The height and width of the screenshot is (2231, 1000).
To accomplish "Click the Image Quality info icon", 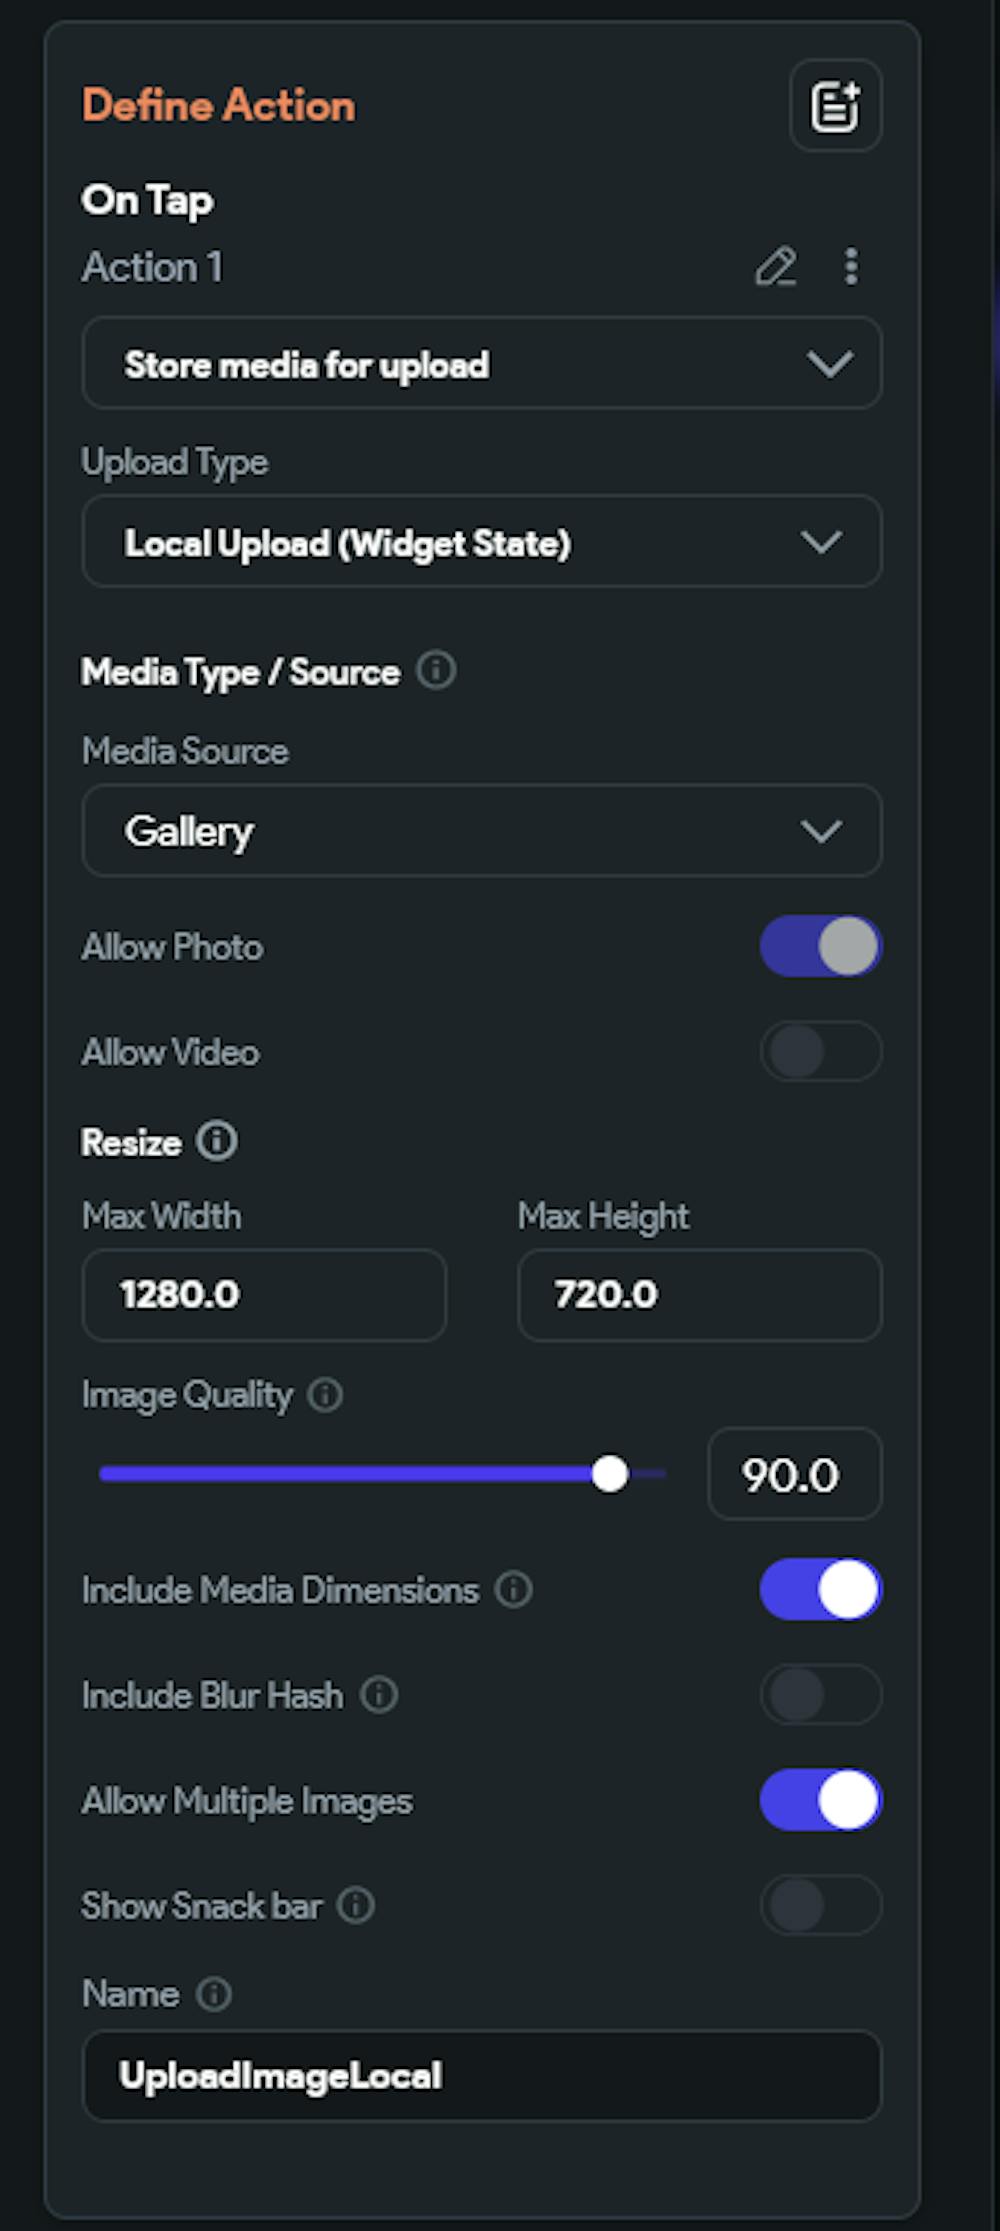I will click(325, 1395).
